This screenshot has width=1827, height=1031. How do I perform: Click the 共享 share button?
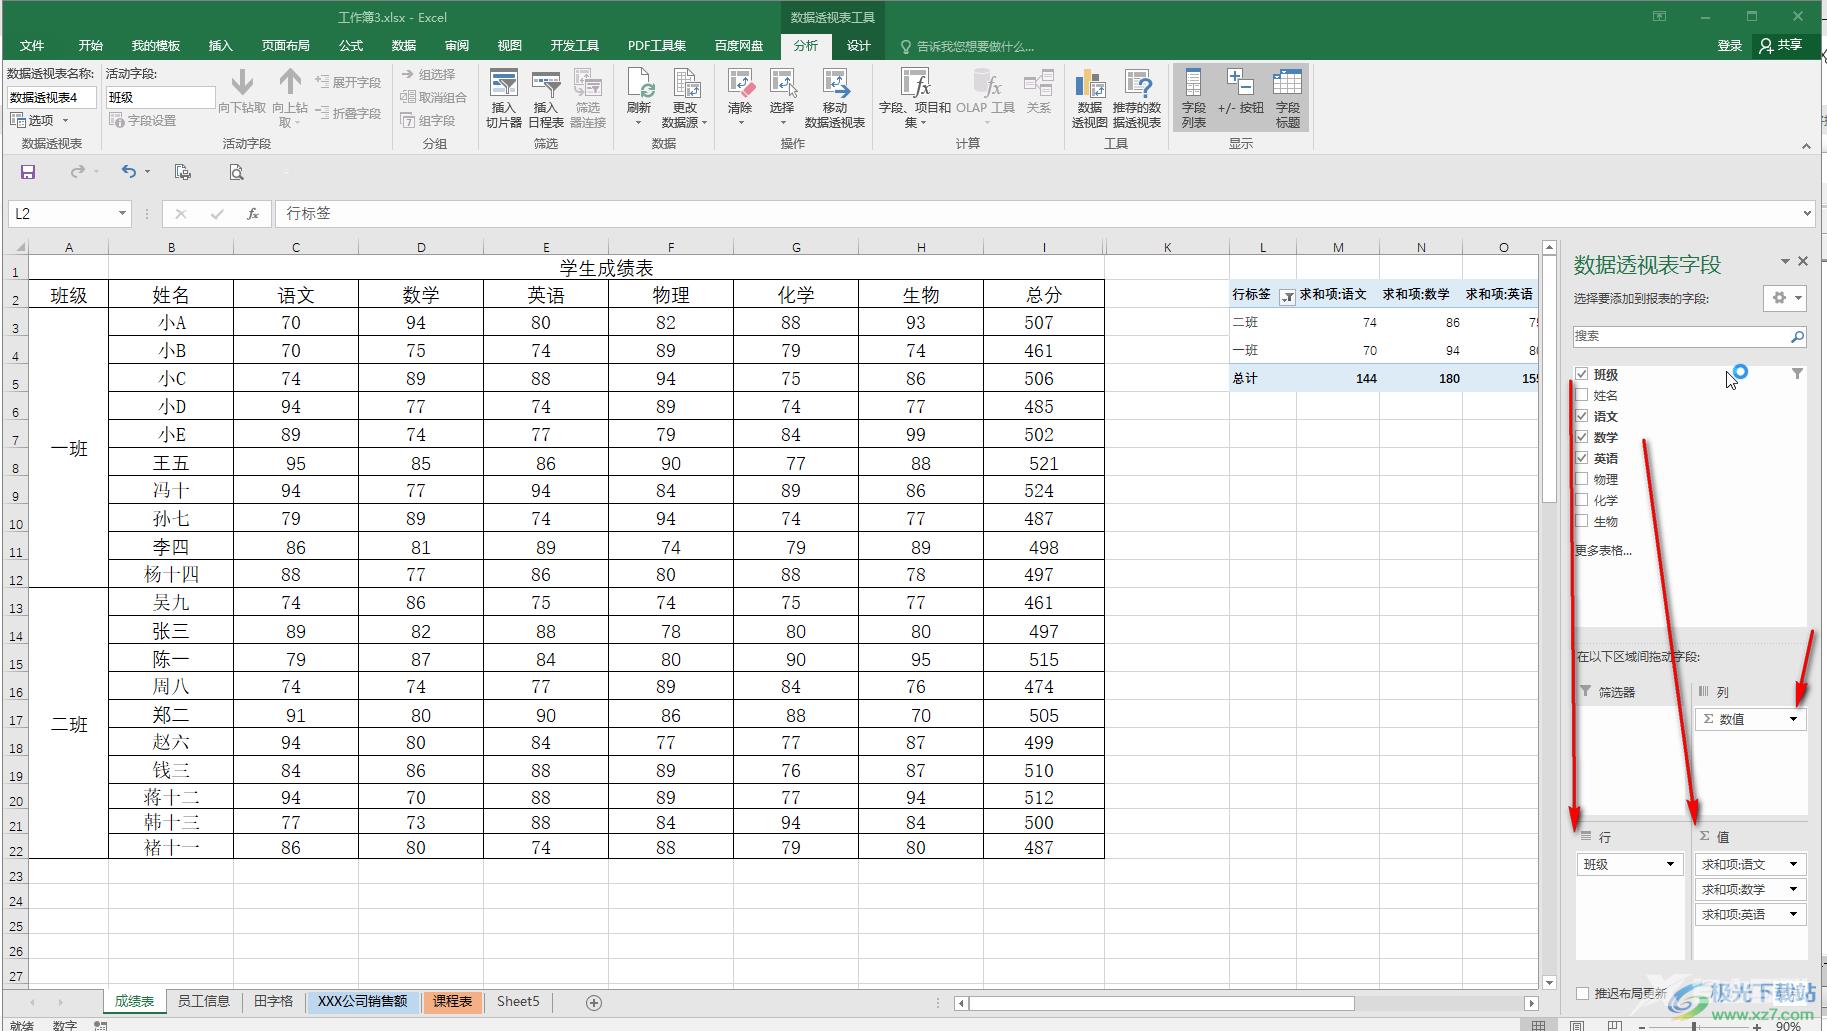[1781, 45]
